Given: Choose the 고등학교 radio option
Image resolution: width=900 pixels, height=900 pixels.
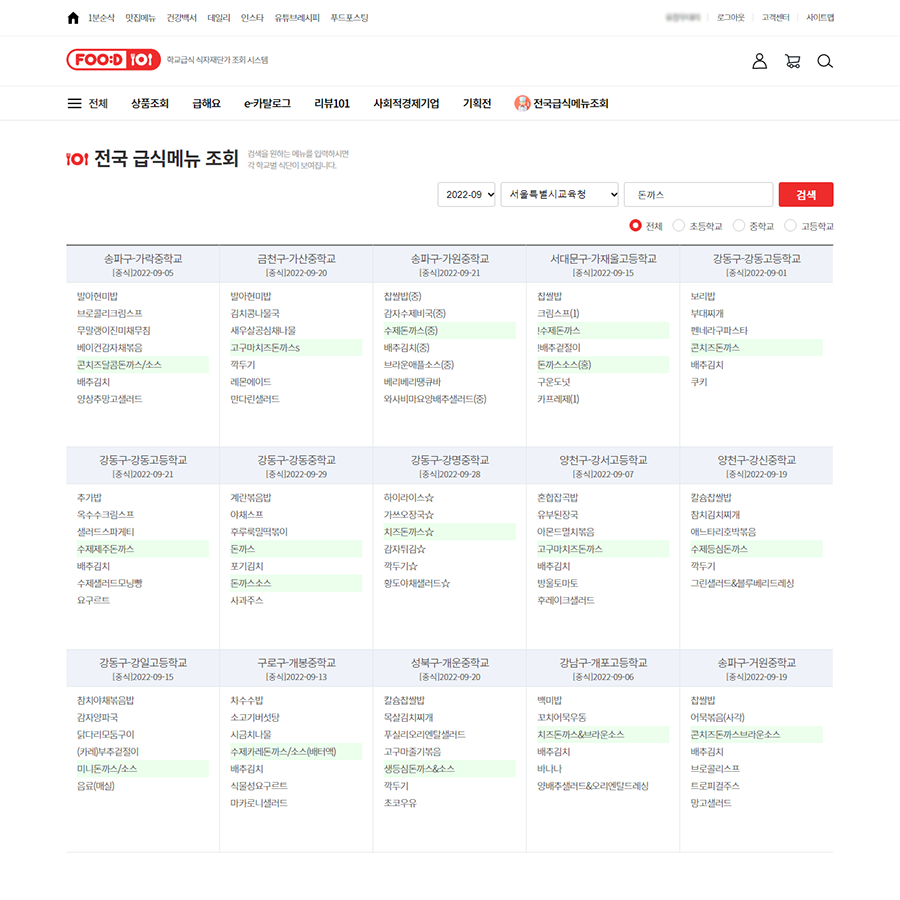Looking at the screenshot, I should 790,226.
